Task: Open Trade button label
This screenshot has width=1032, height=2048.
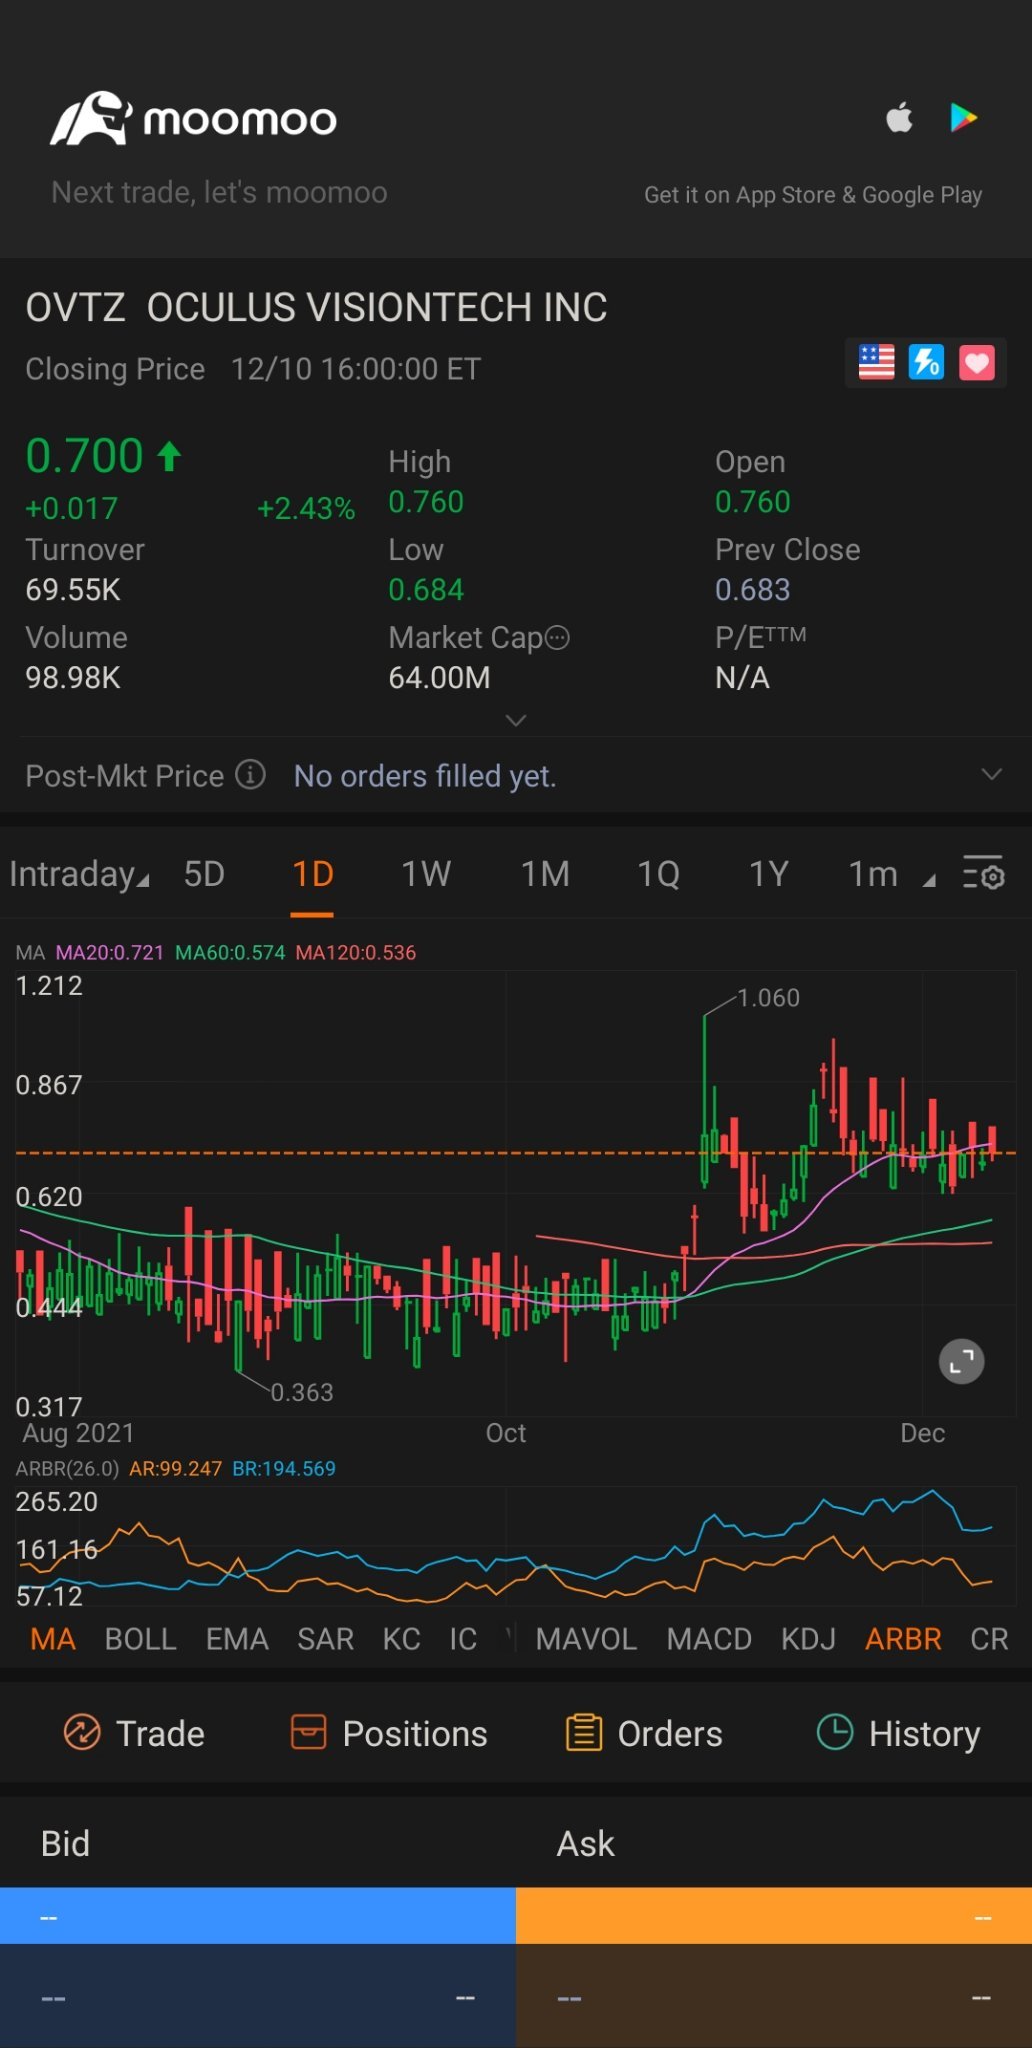Action: coord(160,1733)
